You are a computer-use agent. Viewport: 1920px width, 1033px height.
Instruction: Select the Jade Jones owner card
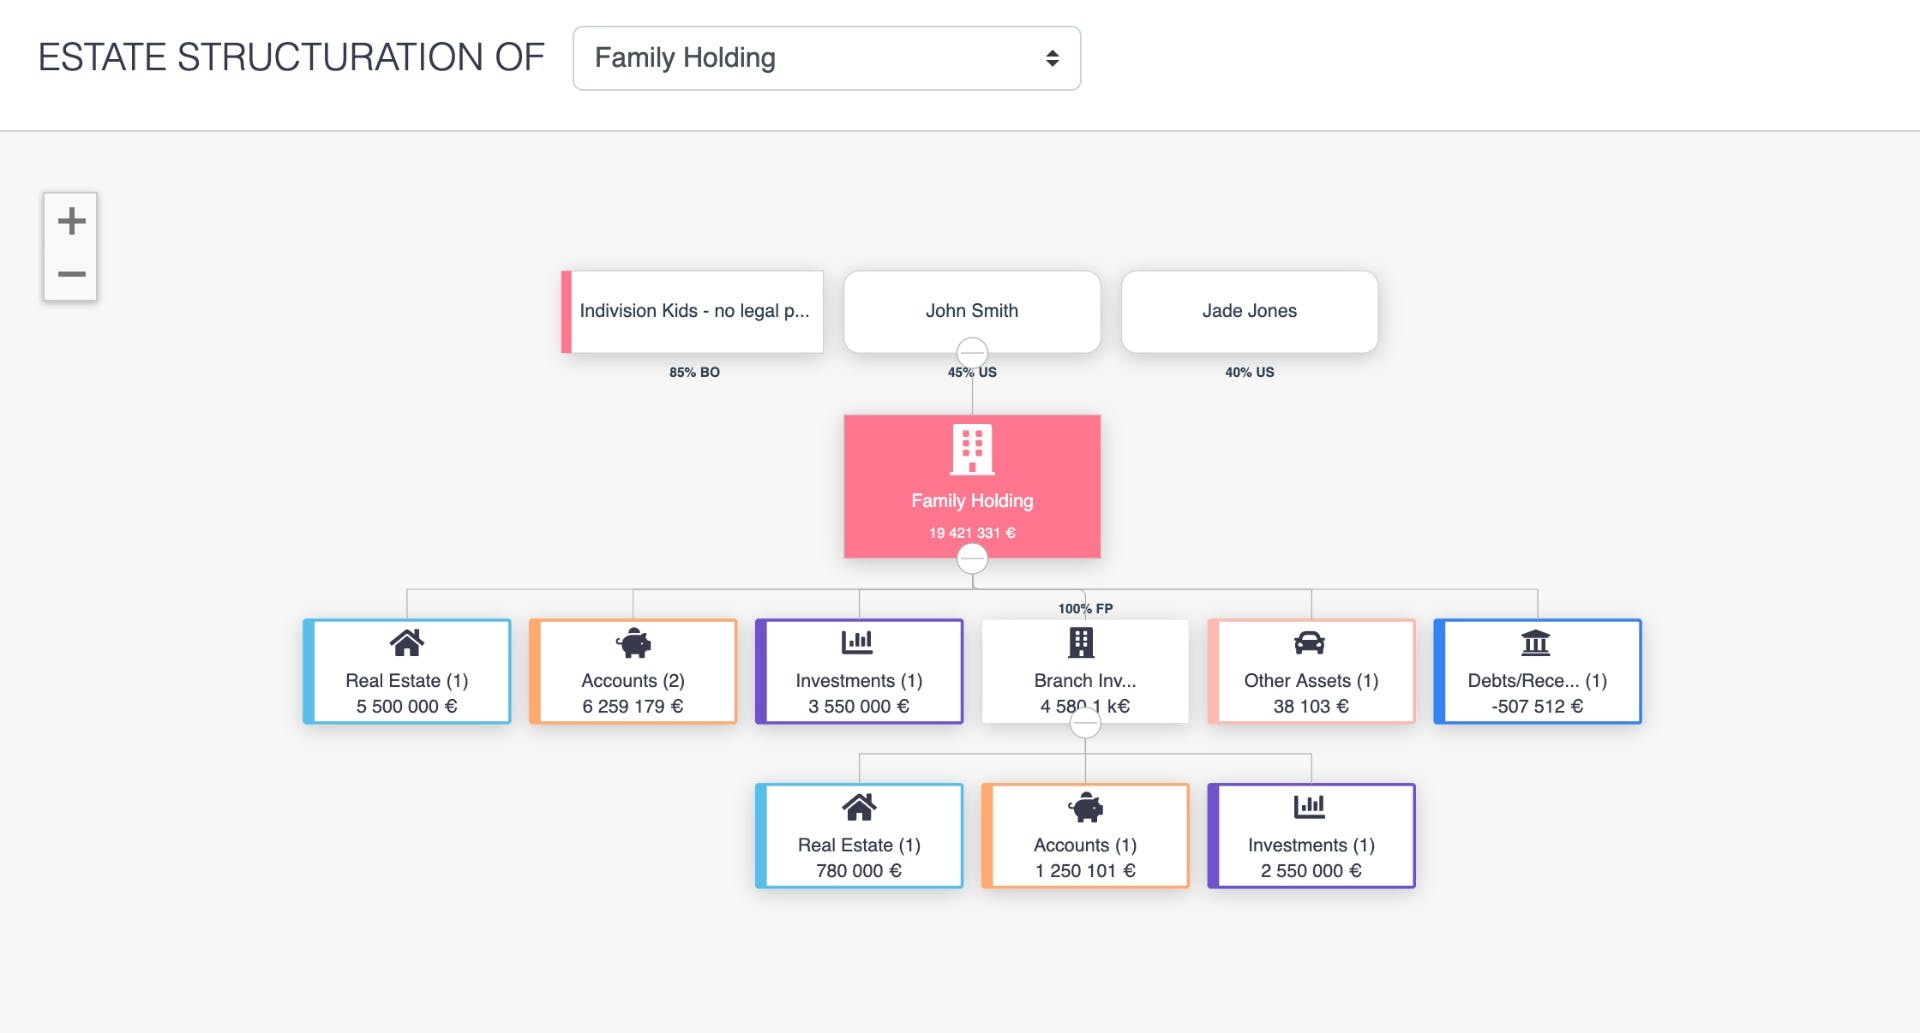pyautogui.click(x=1249, y=311)
